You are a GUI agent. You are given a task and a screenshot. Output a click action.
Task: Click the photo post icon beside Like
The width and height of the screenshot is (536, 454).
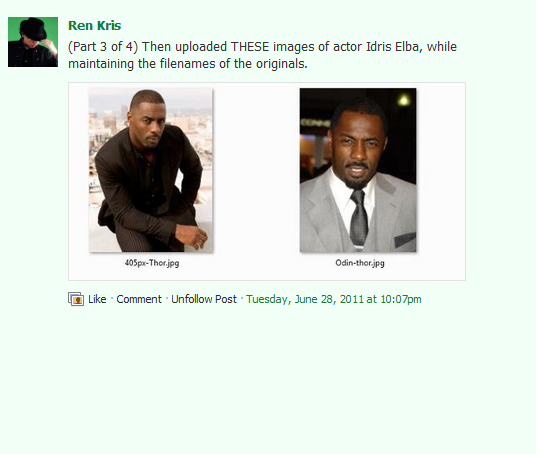[76, 299]
